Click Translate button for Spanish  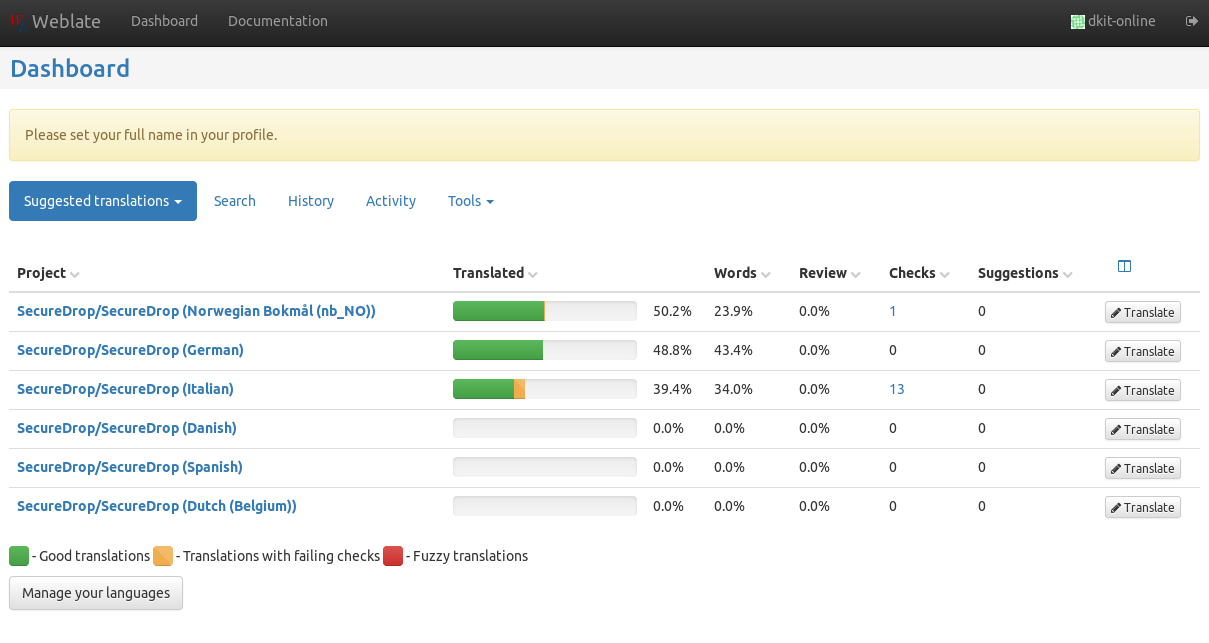[x=1143, y=468]
